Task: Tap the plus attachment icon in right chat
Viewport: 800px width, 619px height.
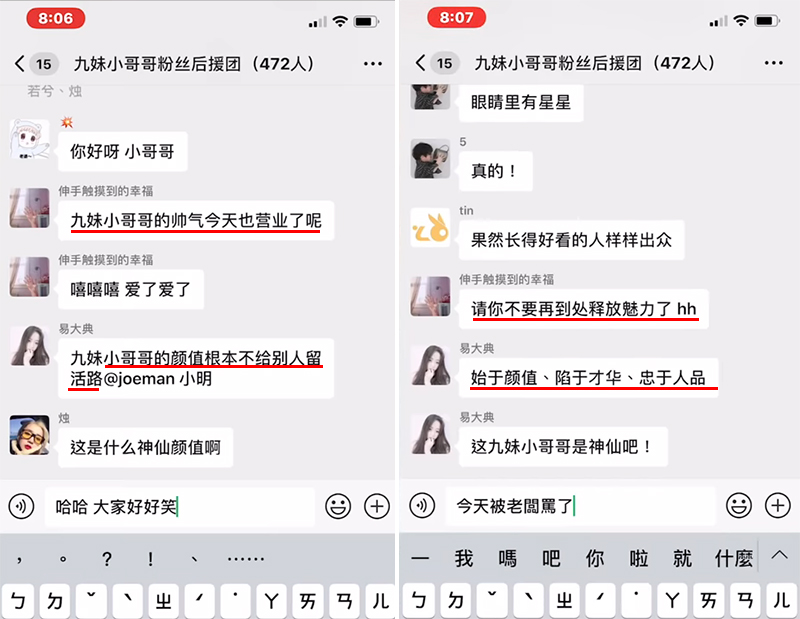Action: pos(778,506)
